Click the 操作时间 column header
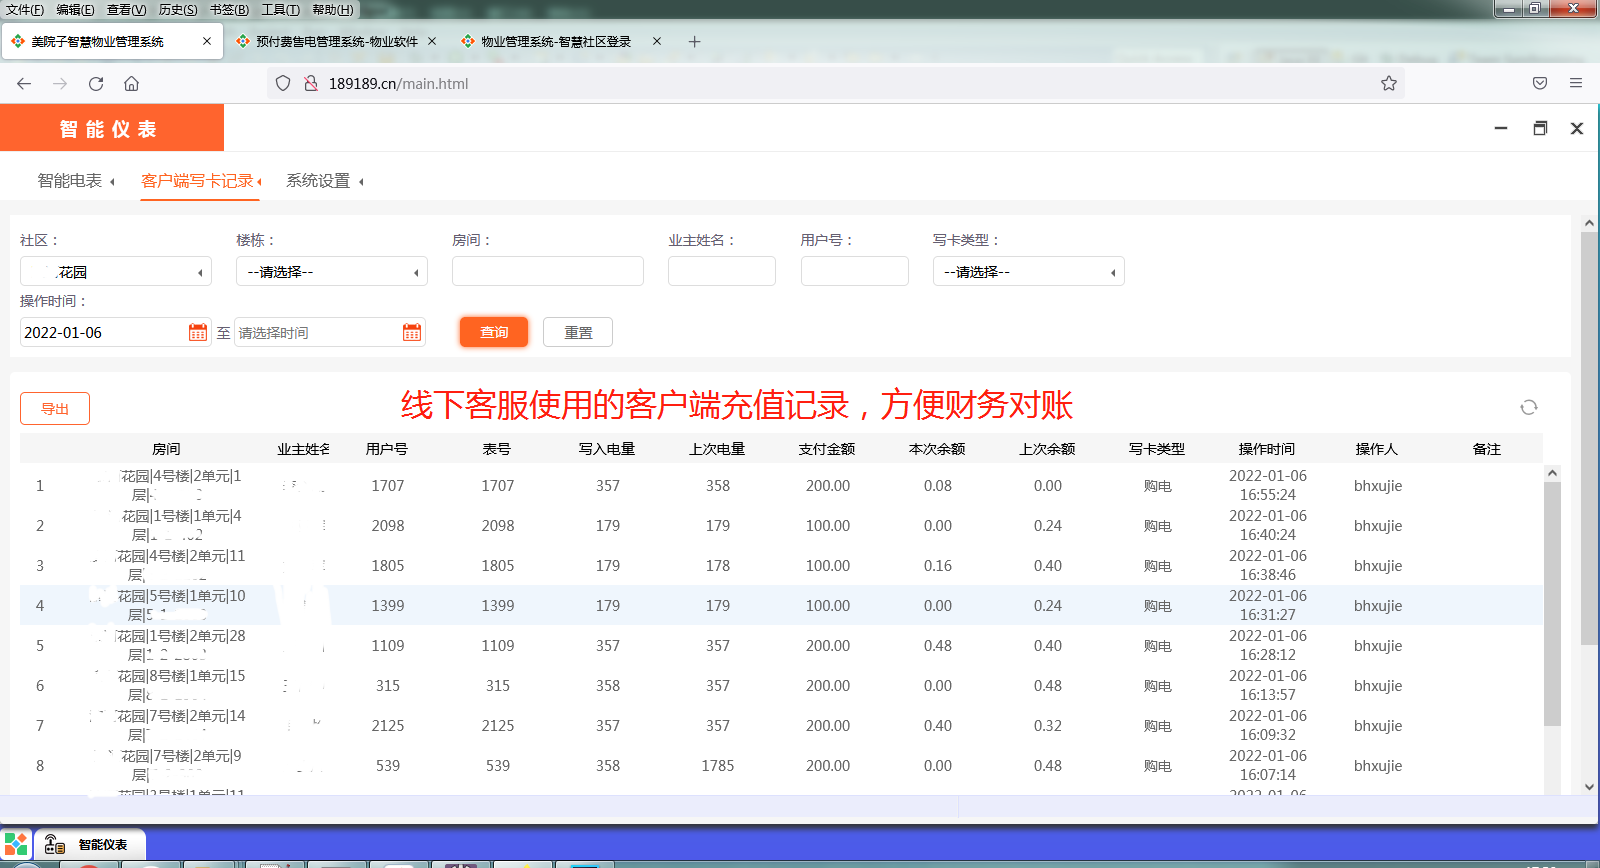Viewport: 1600px width, 868px height. (x=1267, y=449)
